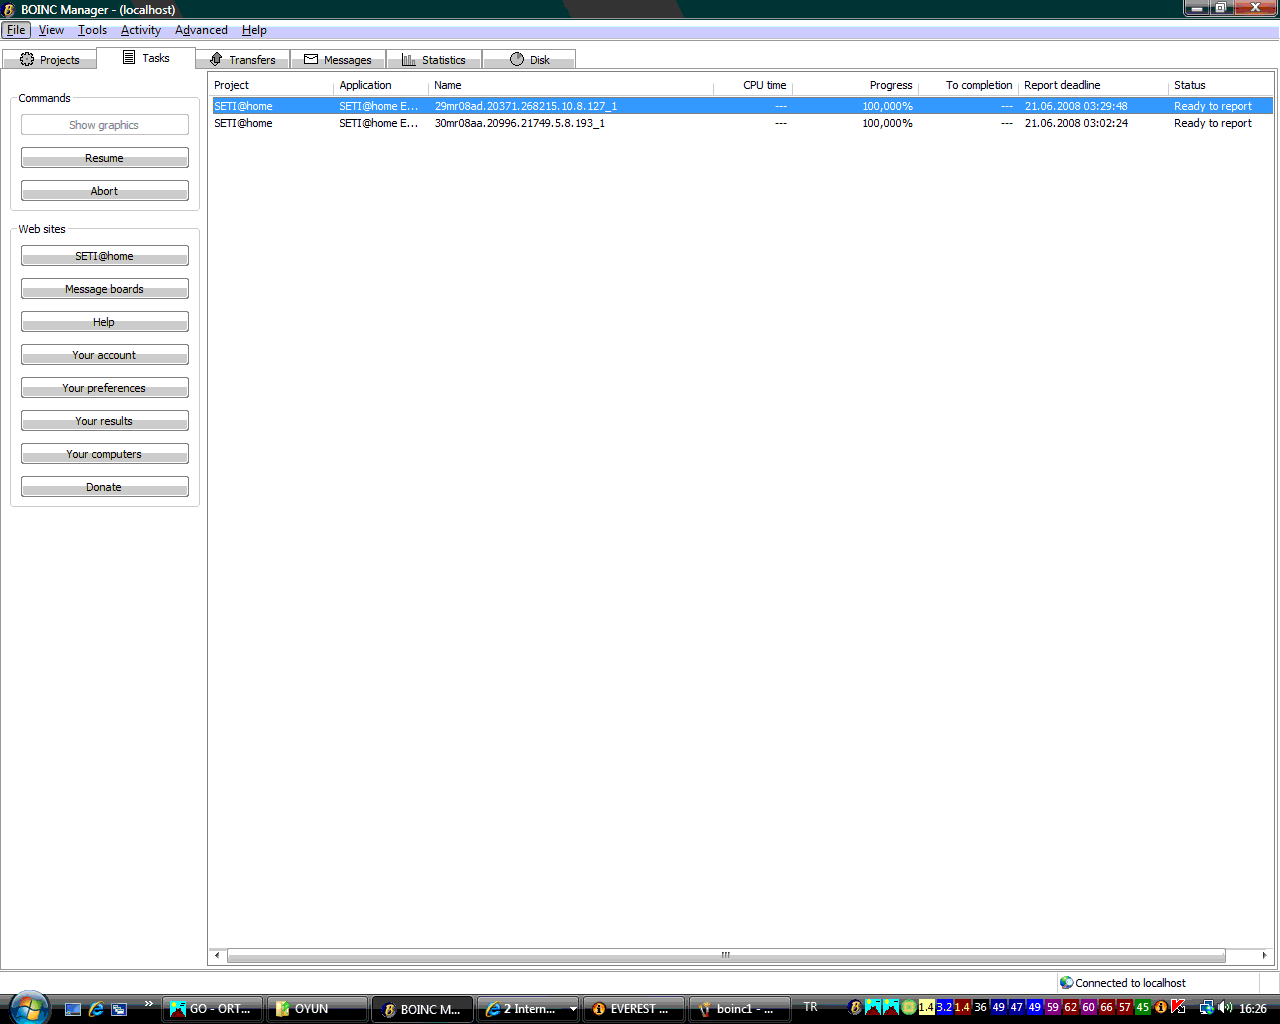Sort by Status column header
Screen dimensions: 1280x1024
point(1221,85)
